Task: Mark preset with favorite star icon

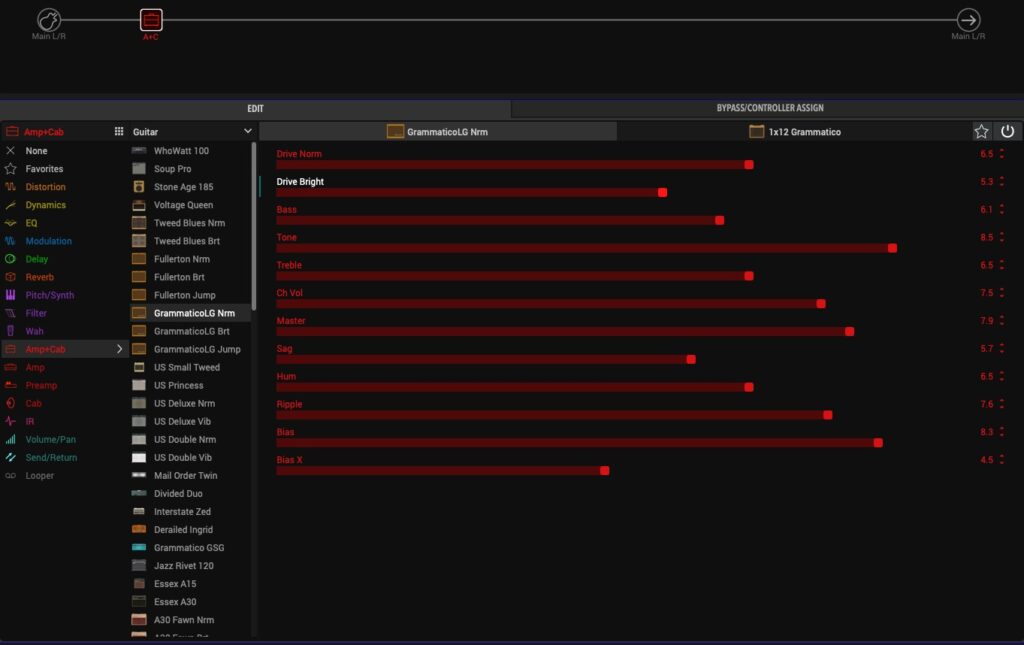Action: (x=982, y=131)
